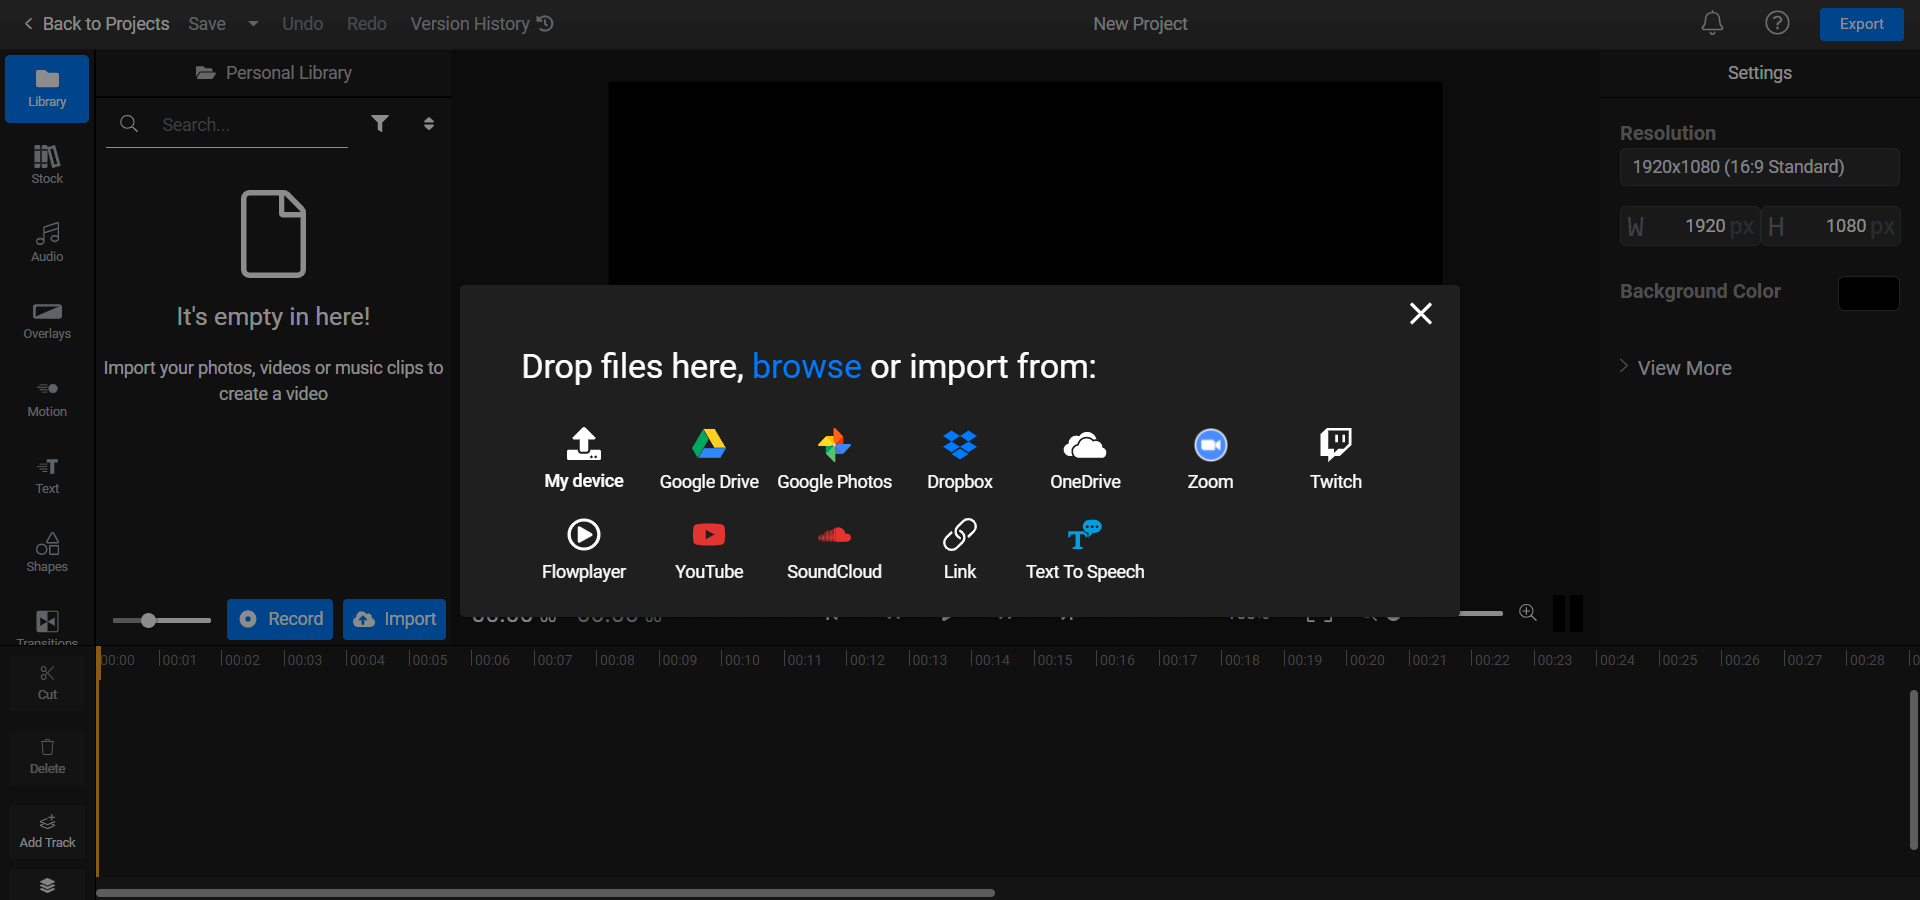Import from Dropbox
1920x900 pixels.
(x=960, y=459)
